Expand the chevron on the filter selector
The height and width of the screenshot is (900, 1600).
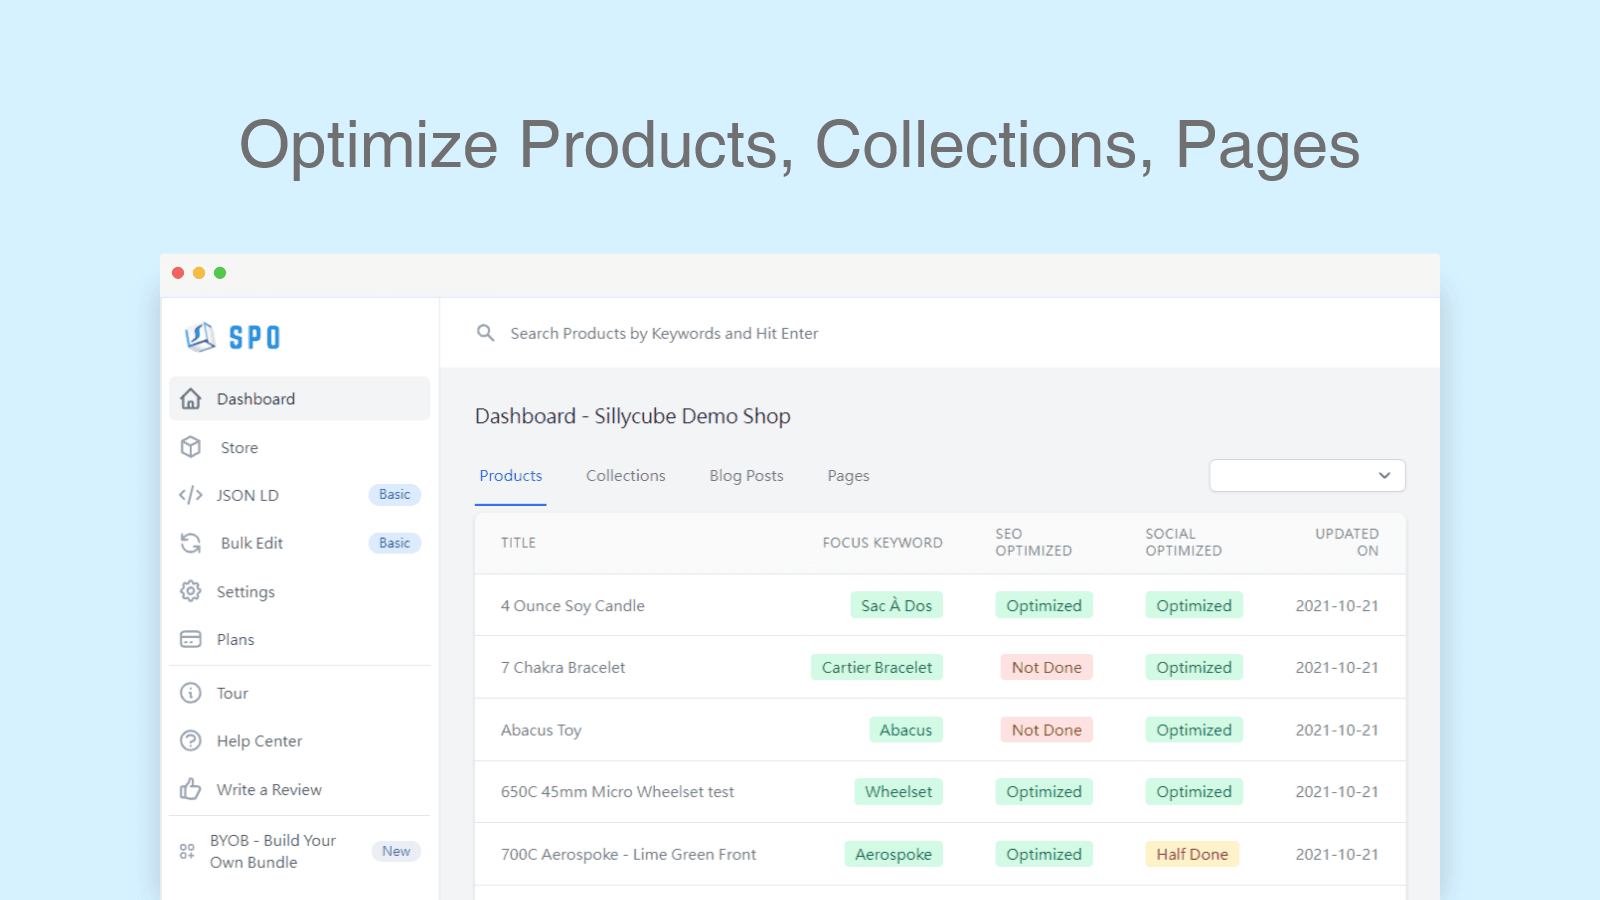click(x=1384, y=475)
